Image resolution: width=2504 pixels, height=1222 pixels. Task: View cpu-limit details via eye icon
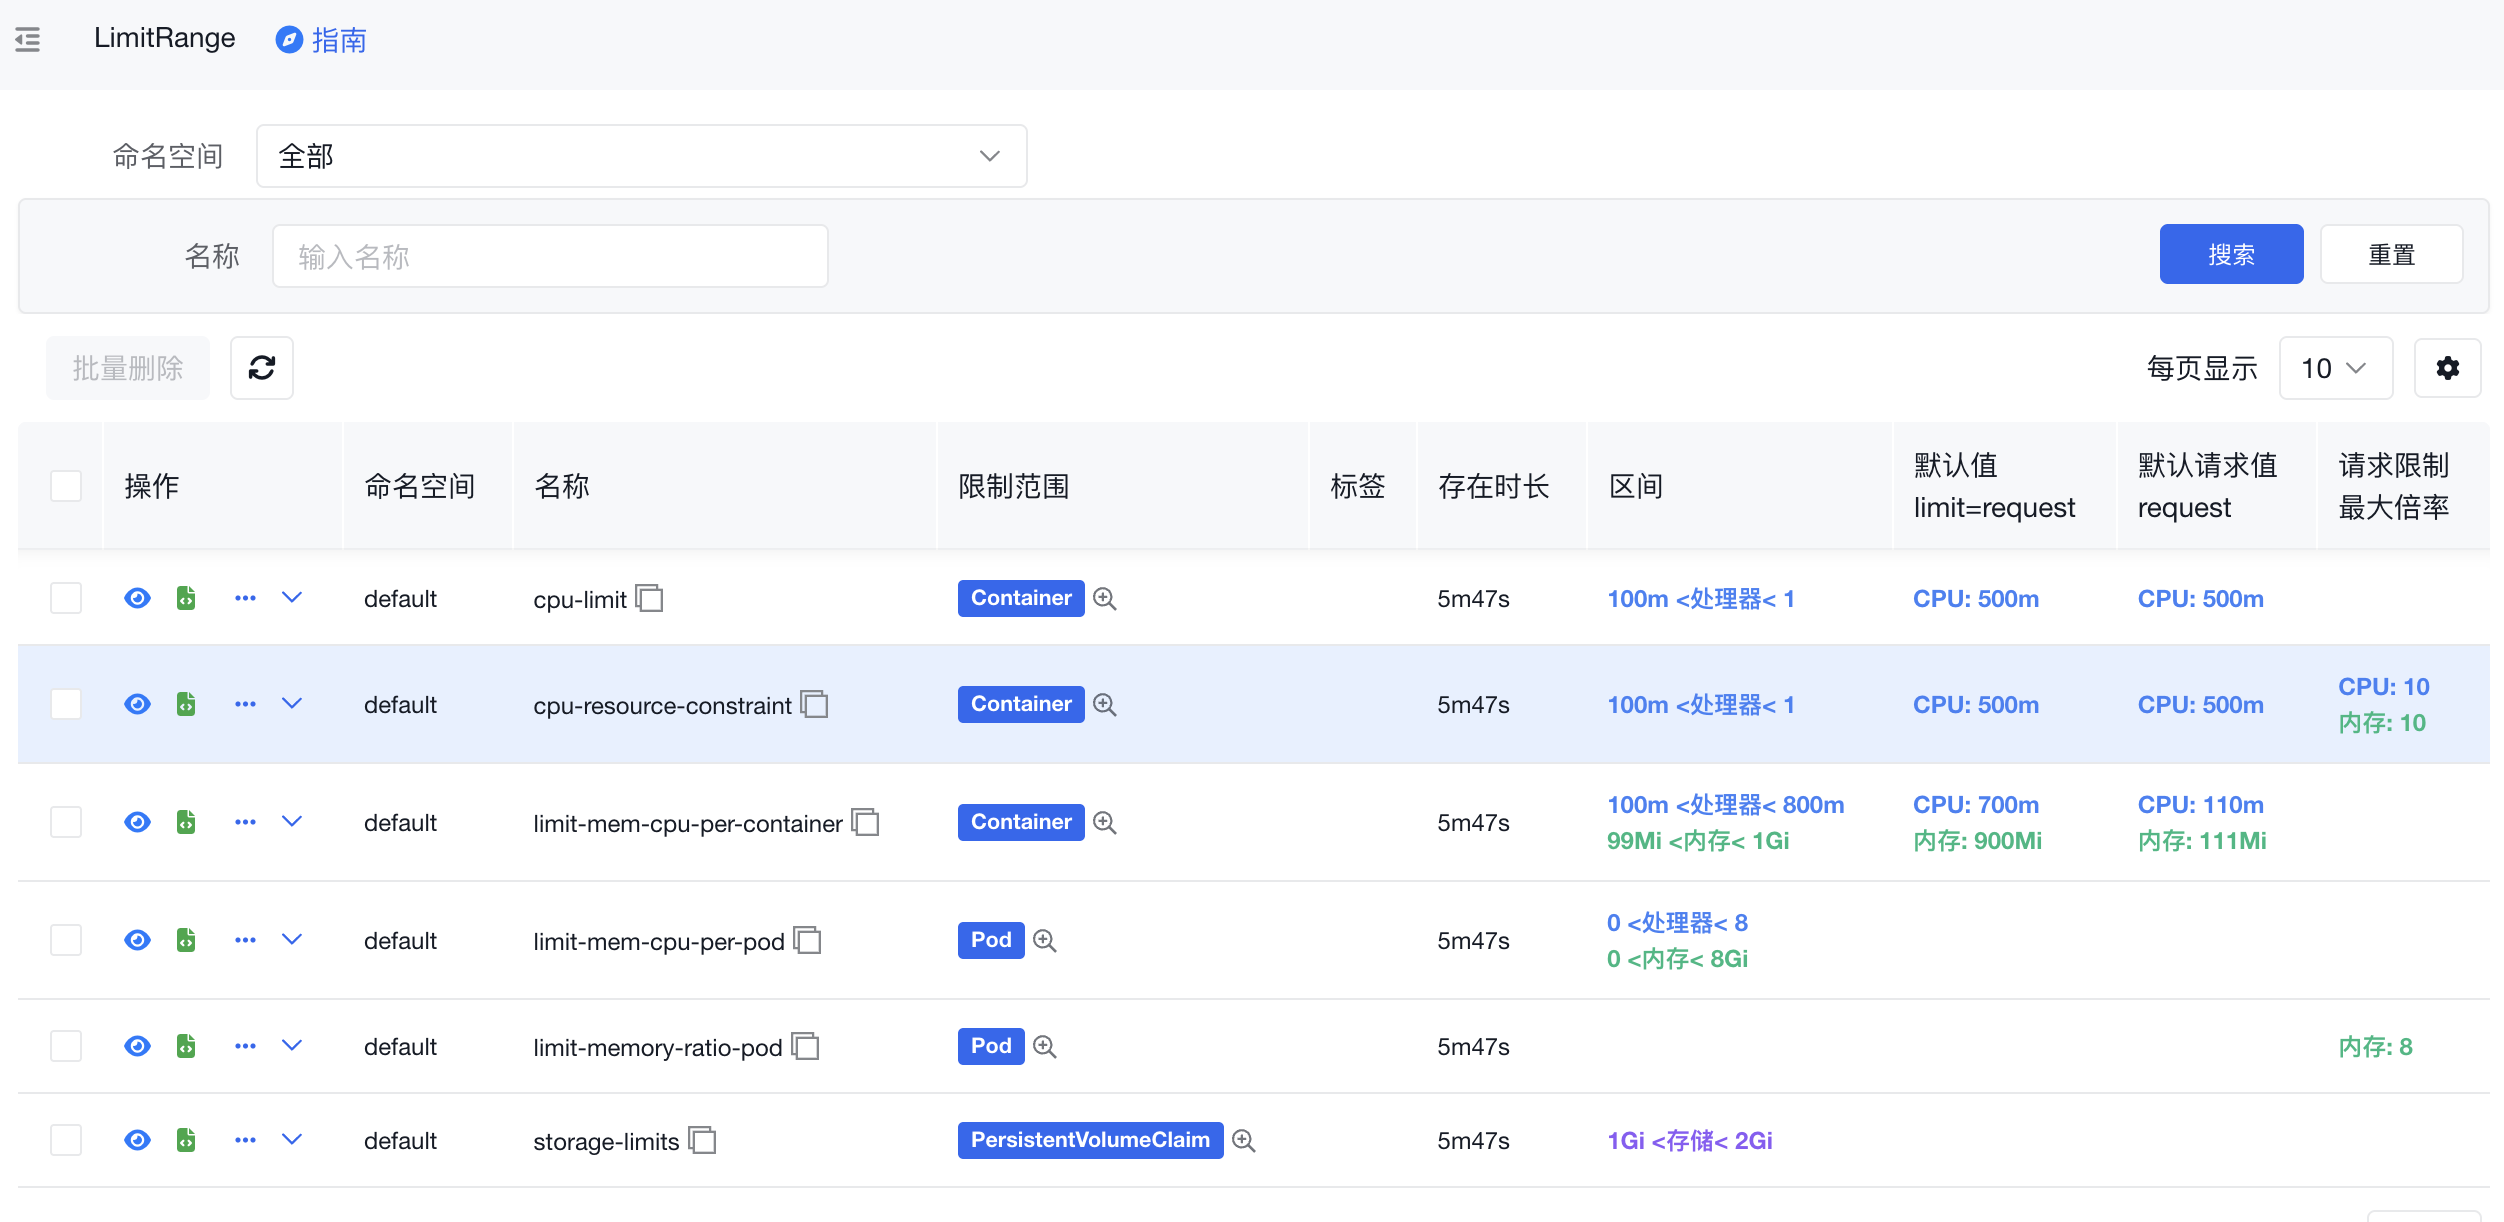(137, 598)
